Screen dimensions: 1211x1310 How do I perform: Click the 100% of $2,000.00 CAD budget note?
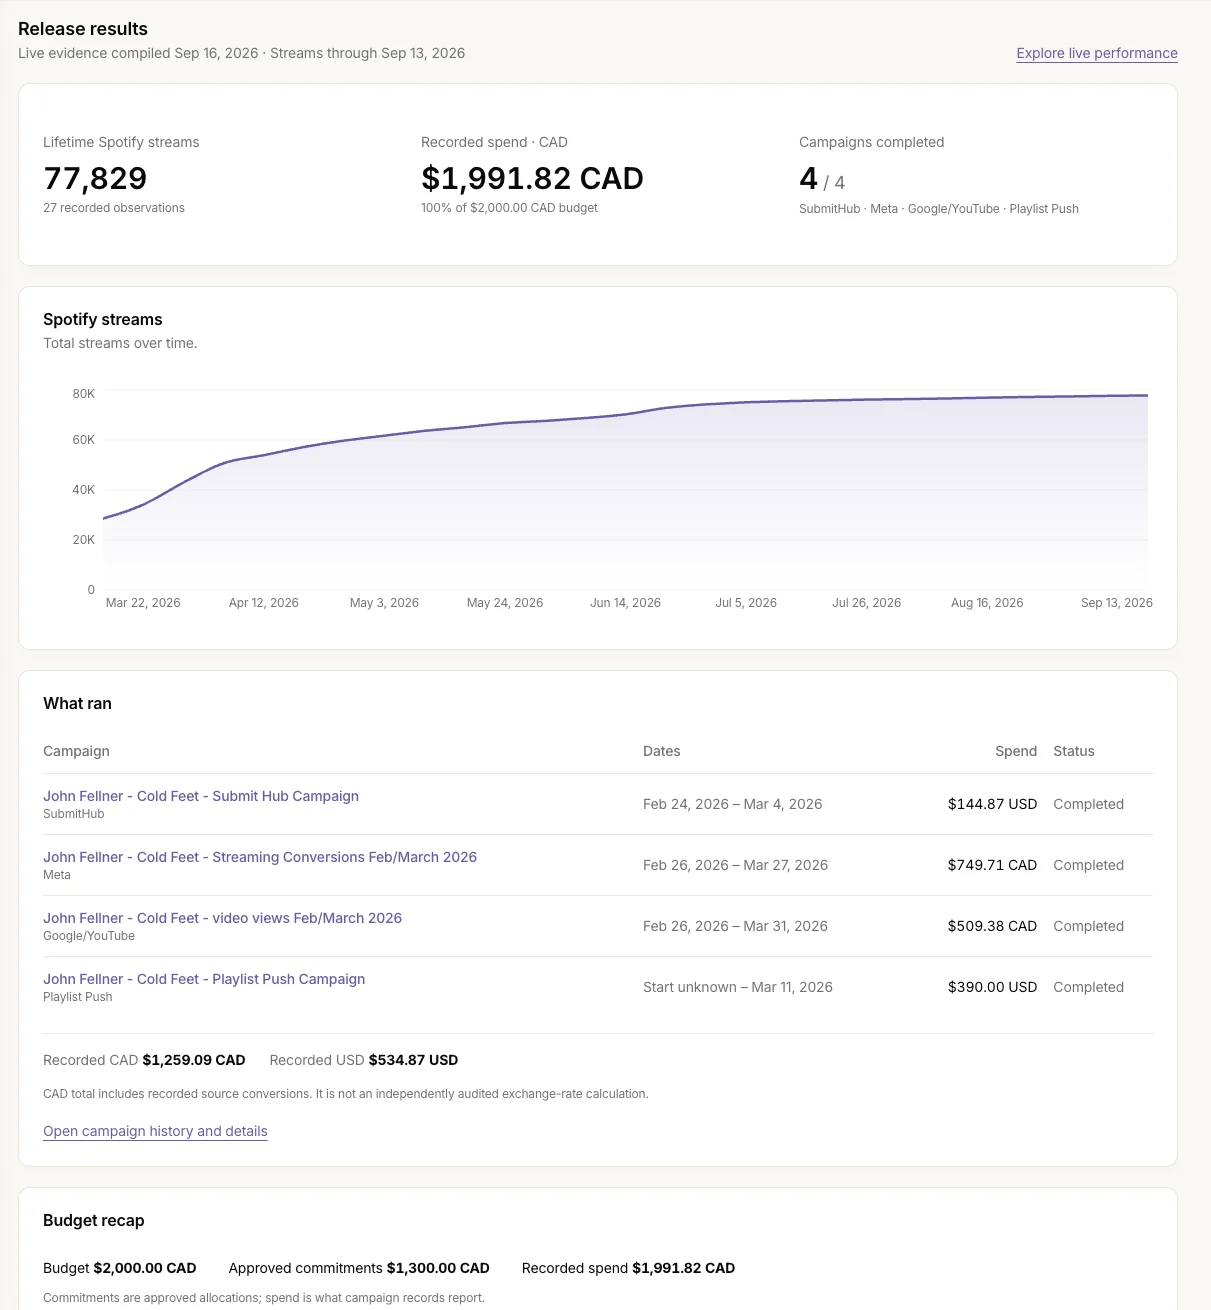509,208
